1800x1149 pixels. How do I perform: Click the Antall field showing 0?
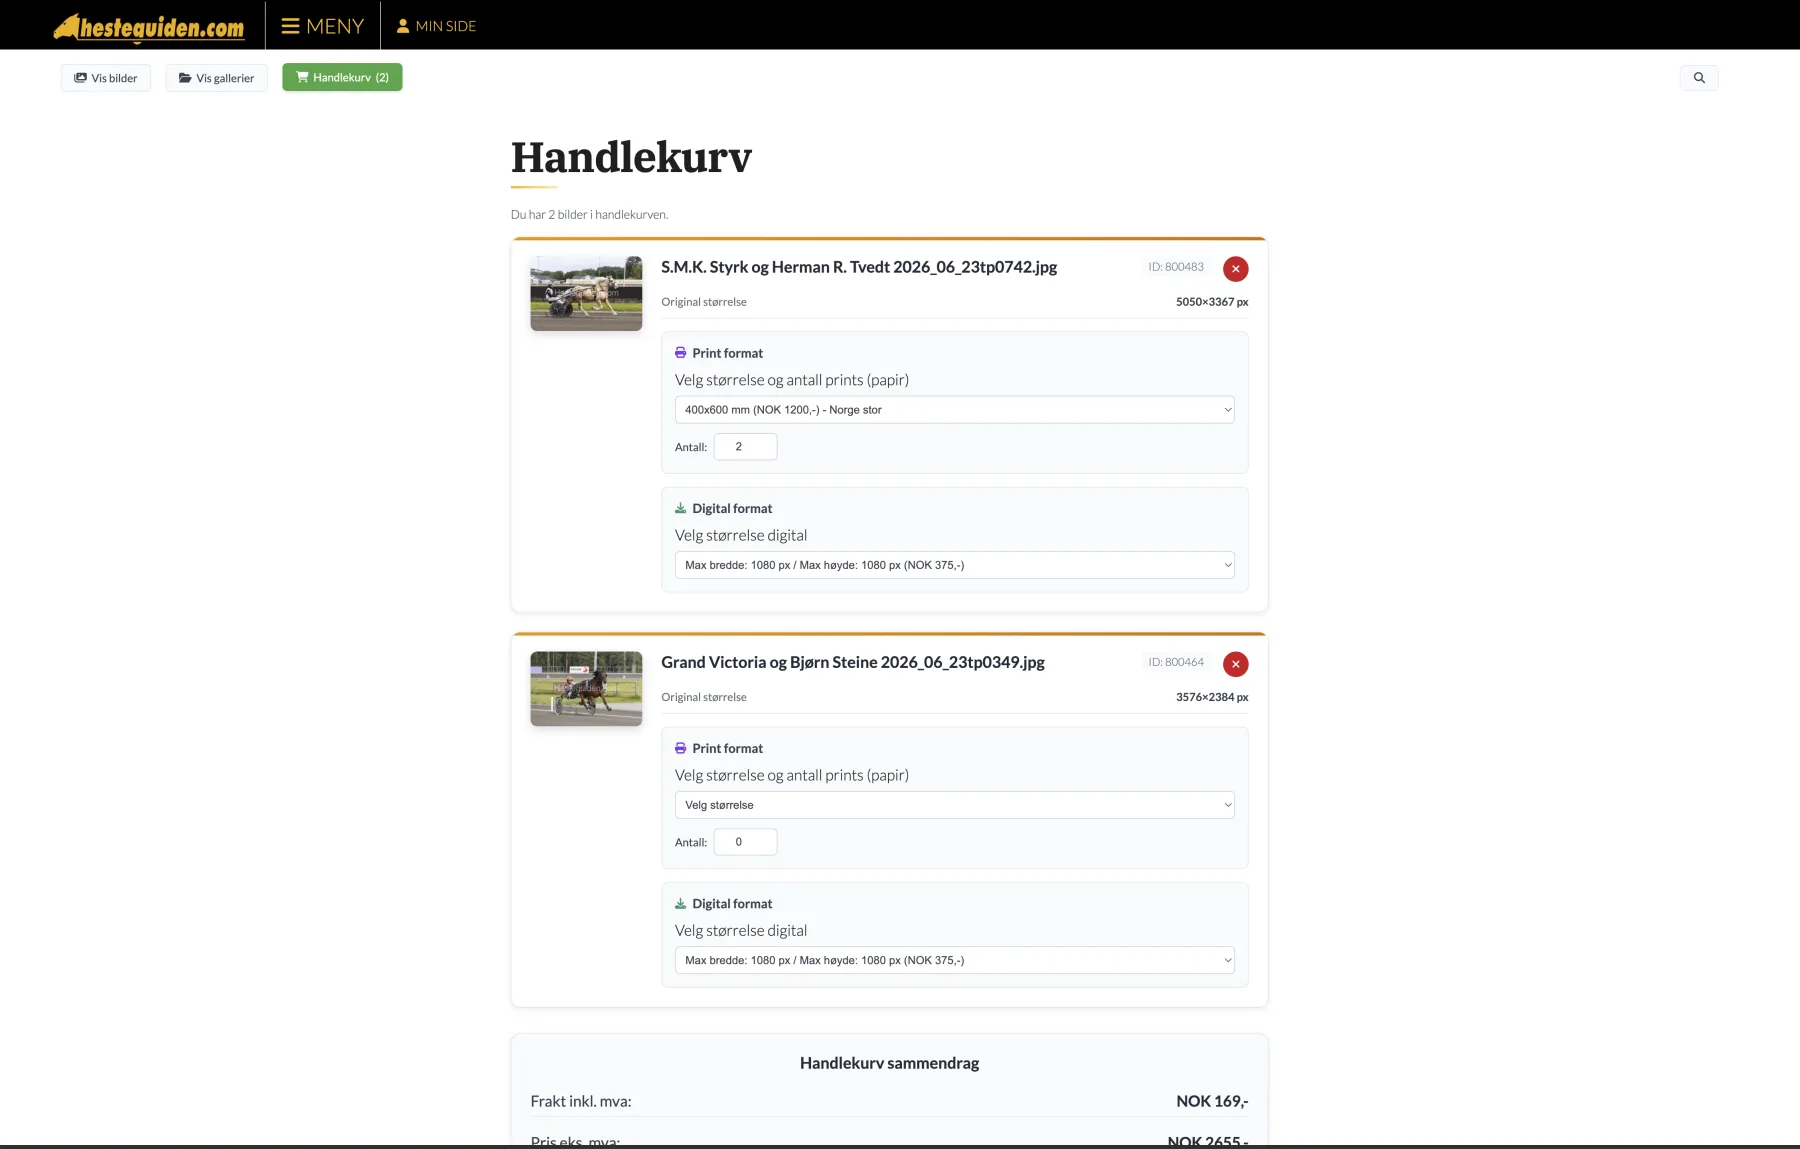coord(745,842)
